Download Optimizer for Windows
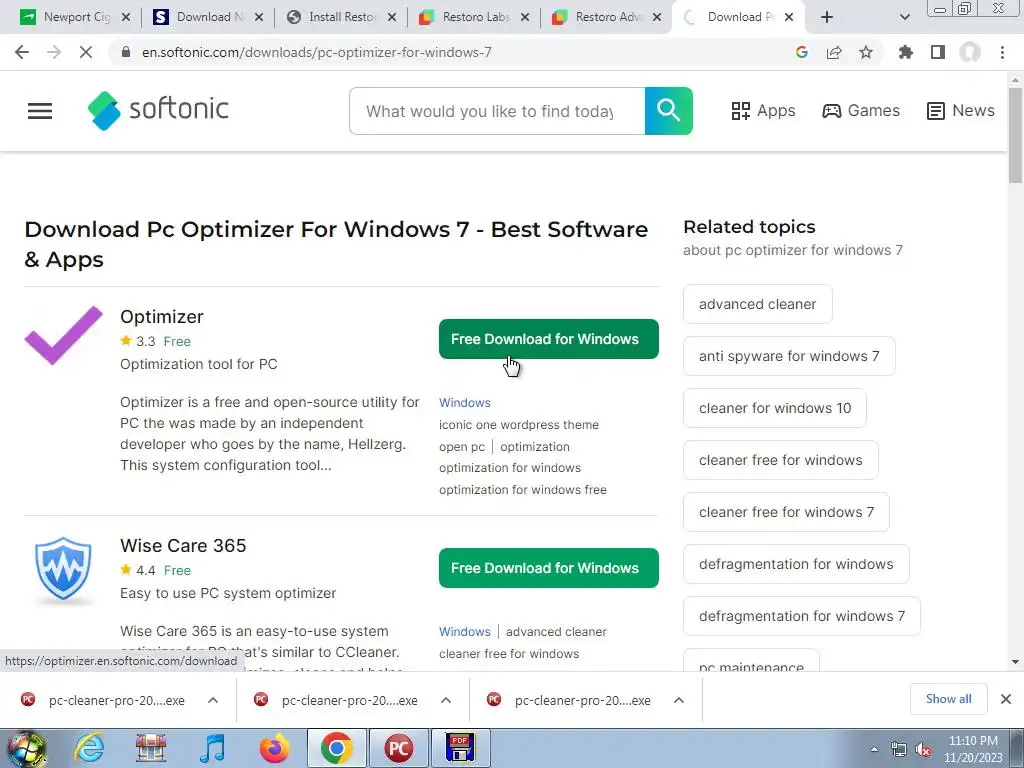The image size is (1024, 768). click(x=549, y=339)
